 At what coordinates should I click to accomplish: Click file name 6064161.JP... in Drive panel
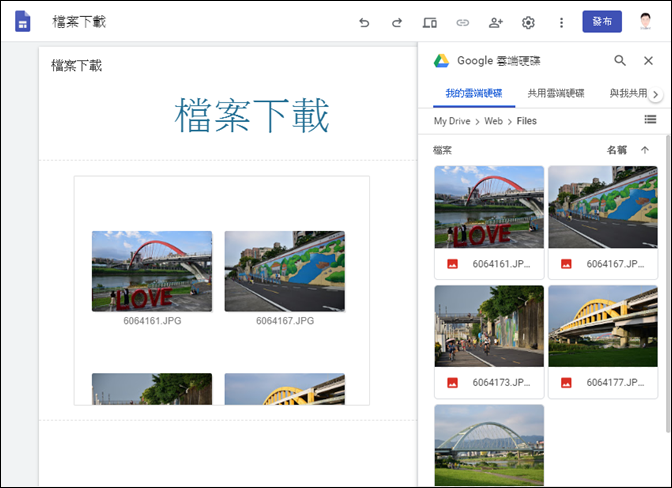(501, 264)
